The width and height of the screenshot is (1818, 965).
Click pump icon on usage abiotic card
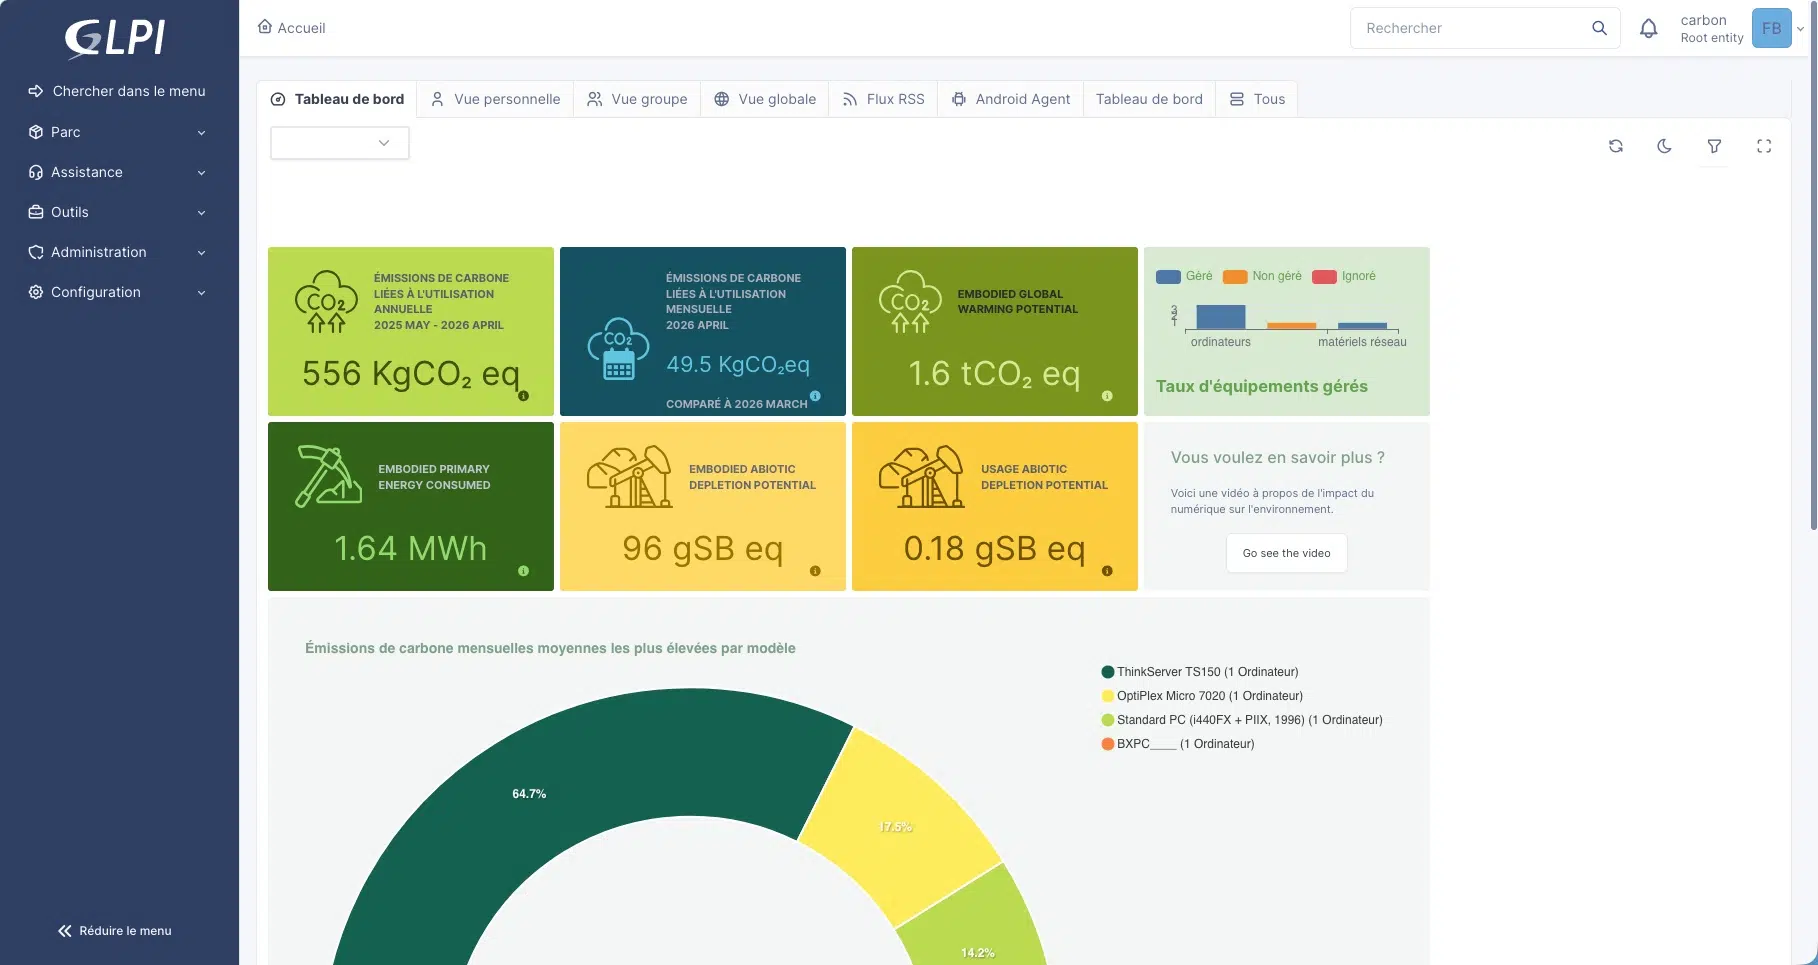tap(921, 476)
